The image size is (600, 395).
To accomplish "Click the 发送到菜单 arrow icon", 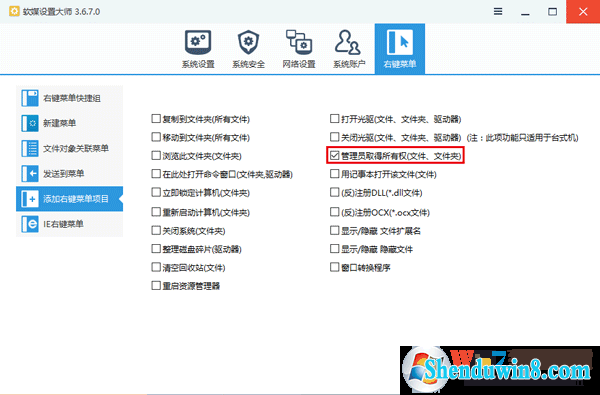I will (x=29, y=174).
